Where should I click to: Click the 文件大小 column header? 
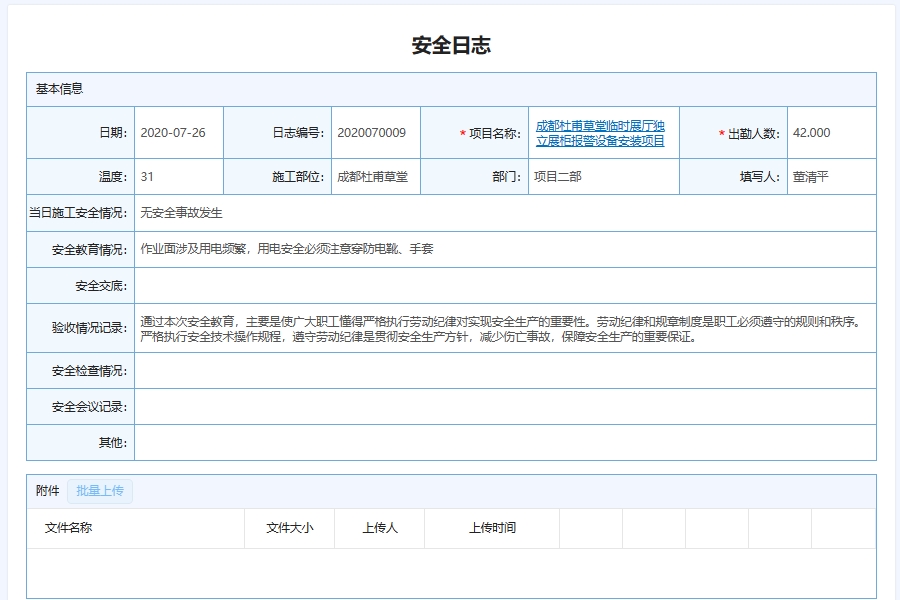pos(290,528)
